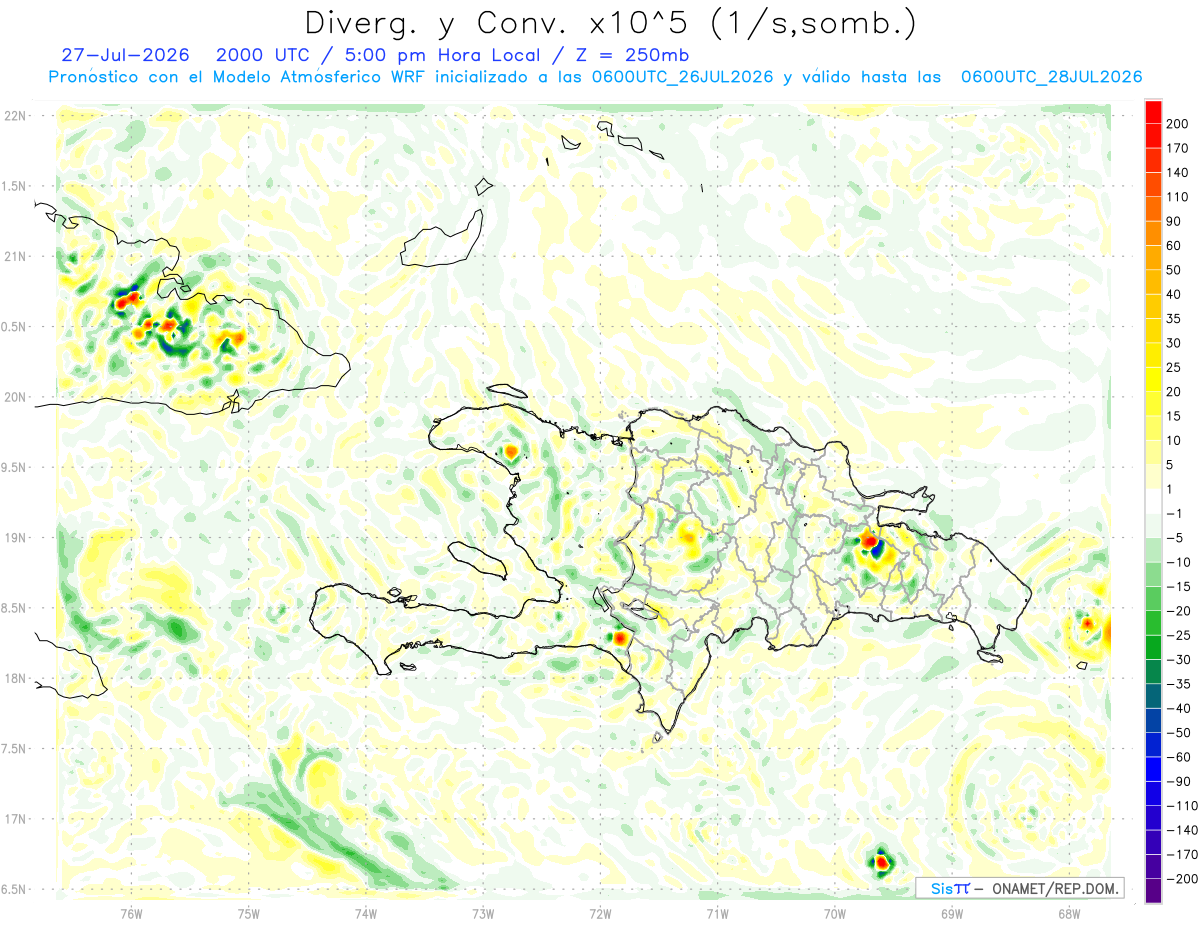Click the '69W' longitude label

click(951, 913)
